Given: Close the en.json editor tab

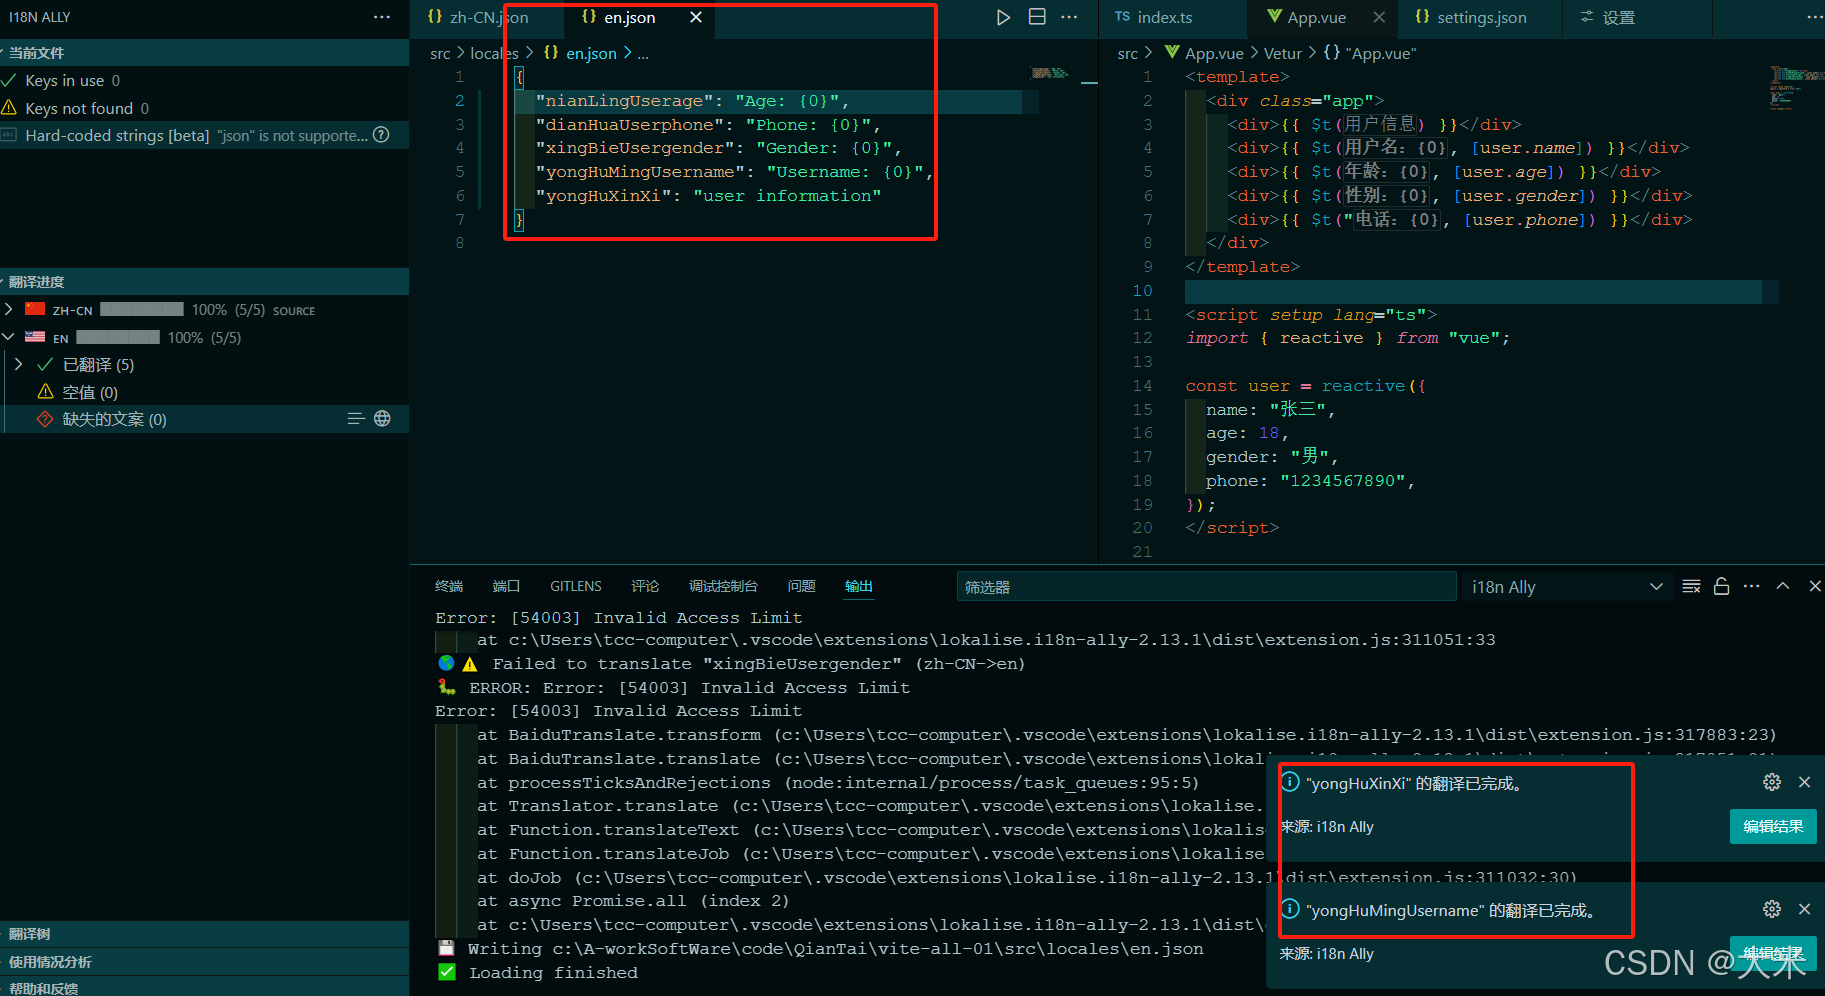Looking at the screenshot, I should [696, 17].
